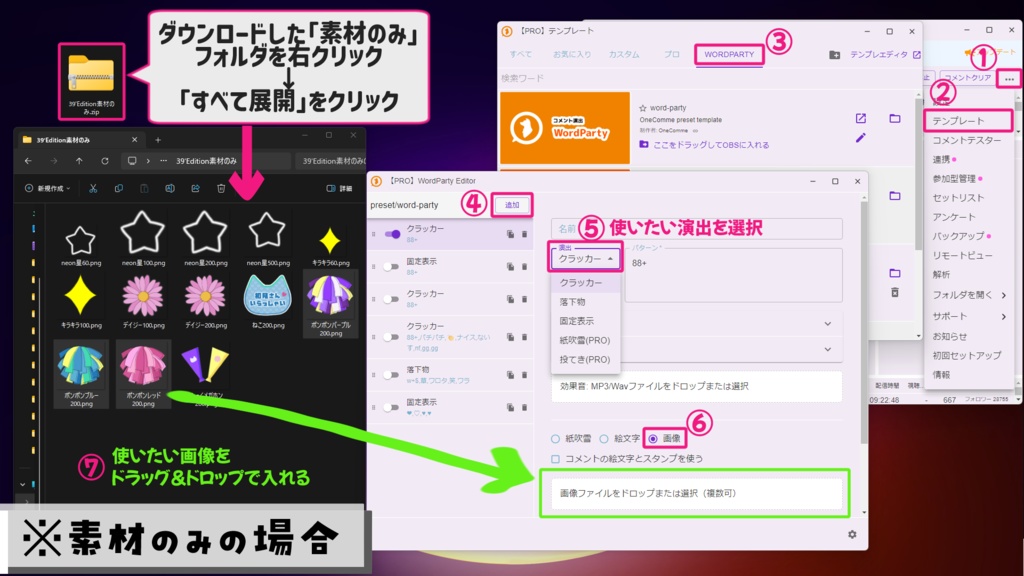Expand the collapsed section chevron in the editor

click(x=827, y=323)
